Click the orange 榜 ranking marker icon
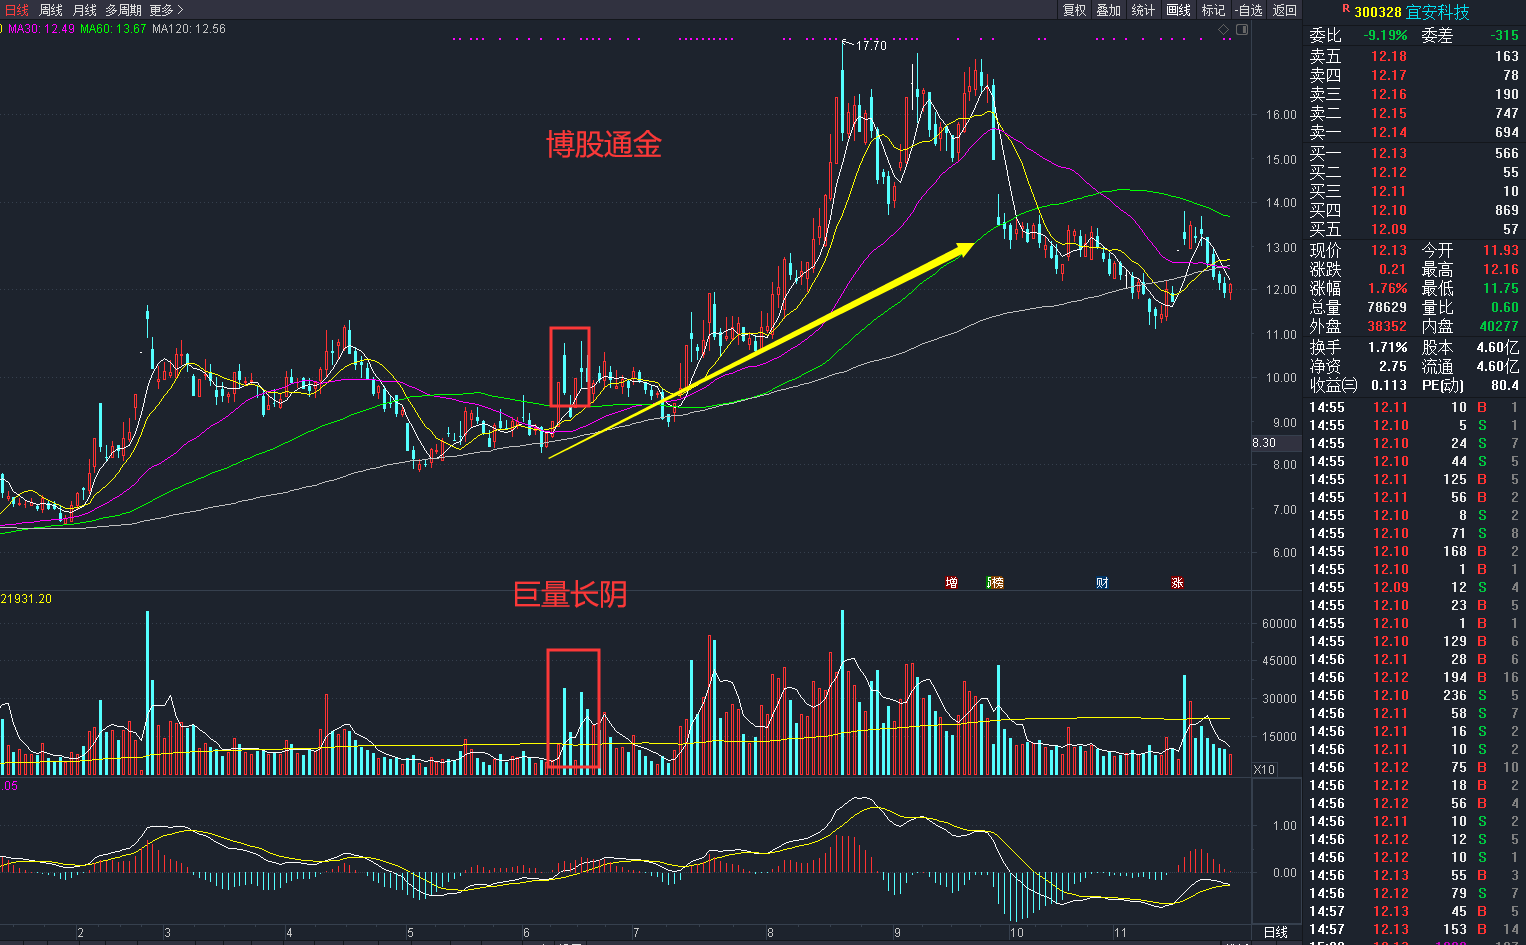Image resolution: width=1526 pixels, height=945 pixels. (x=997, y=582)
